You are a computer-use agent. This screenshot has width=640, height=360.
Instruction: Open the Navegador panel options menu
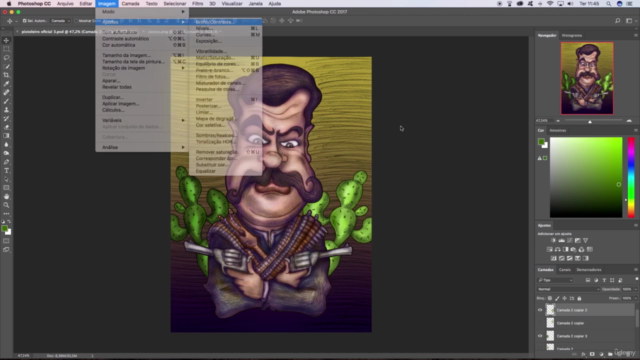[x=636, y=36]
